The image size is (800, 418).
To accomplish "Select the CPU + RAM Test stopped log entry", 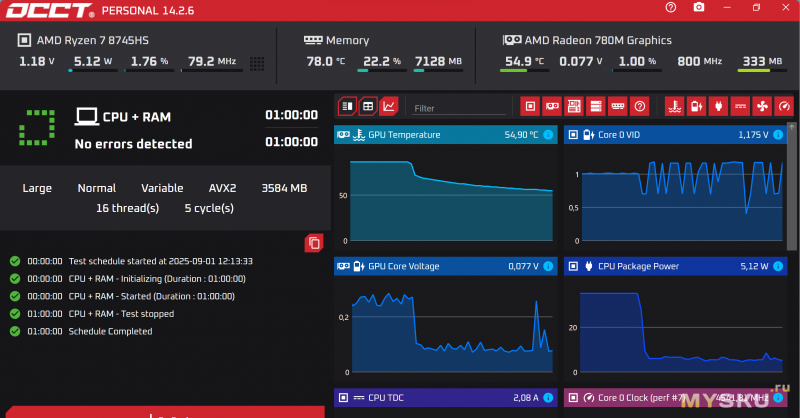I will click(x=92, y=314).
